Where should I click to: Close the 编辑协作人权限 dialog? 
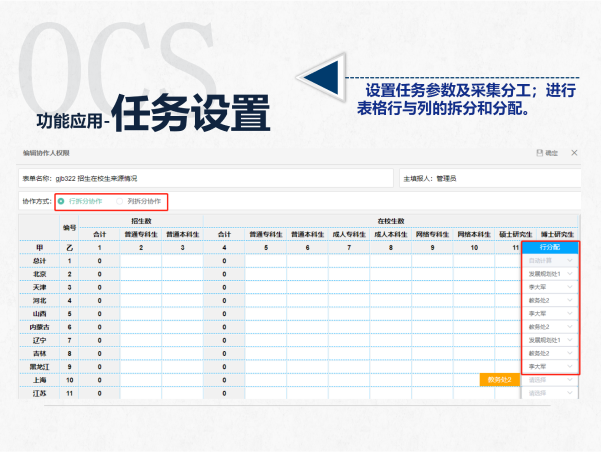pyautogui.click(x=574, y=153)
